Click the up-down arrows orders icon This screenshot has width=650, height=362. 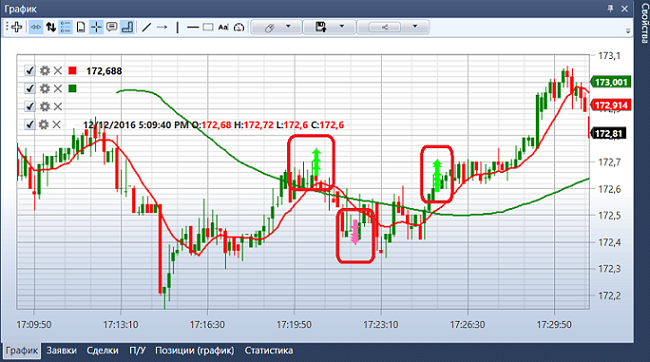coord(51,27)
